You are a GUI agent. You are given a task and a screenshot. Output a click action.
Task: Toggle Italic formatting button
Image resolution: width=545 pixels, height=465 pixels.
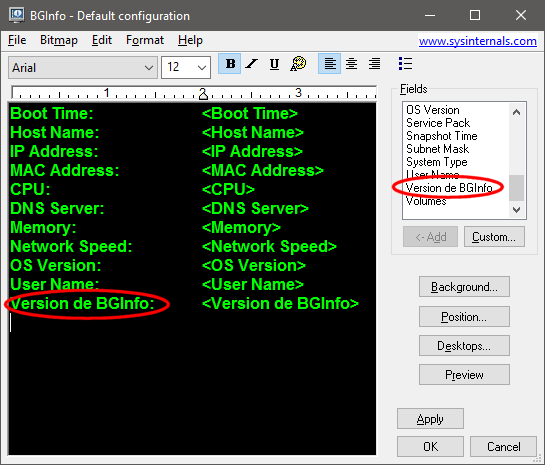[252, 64]
